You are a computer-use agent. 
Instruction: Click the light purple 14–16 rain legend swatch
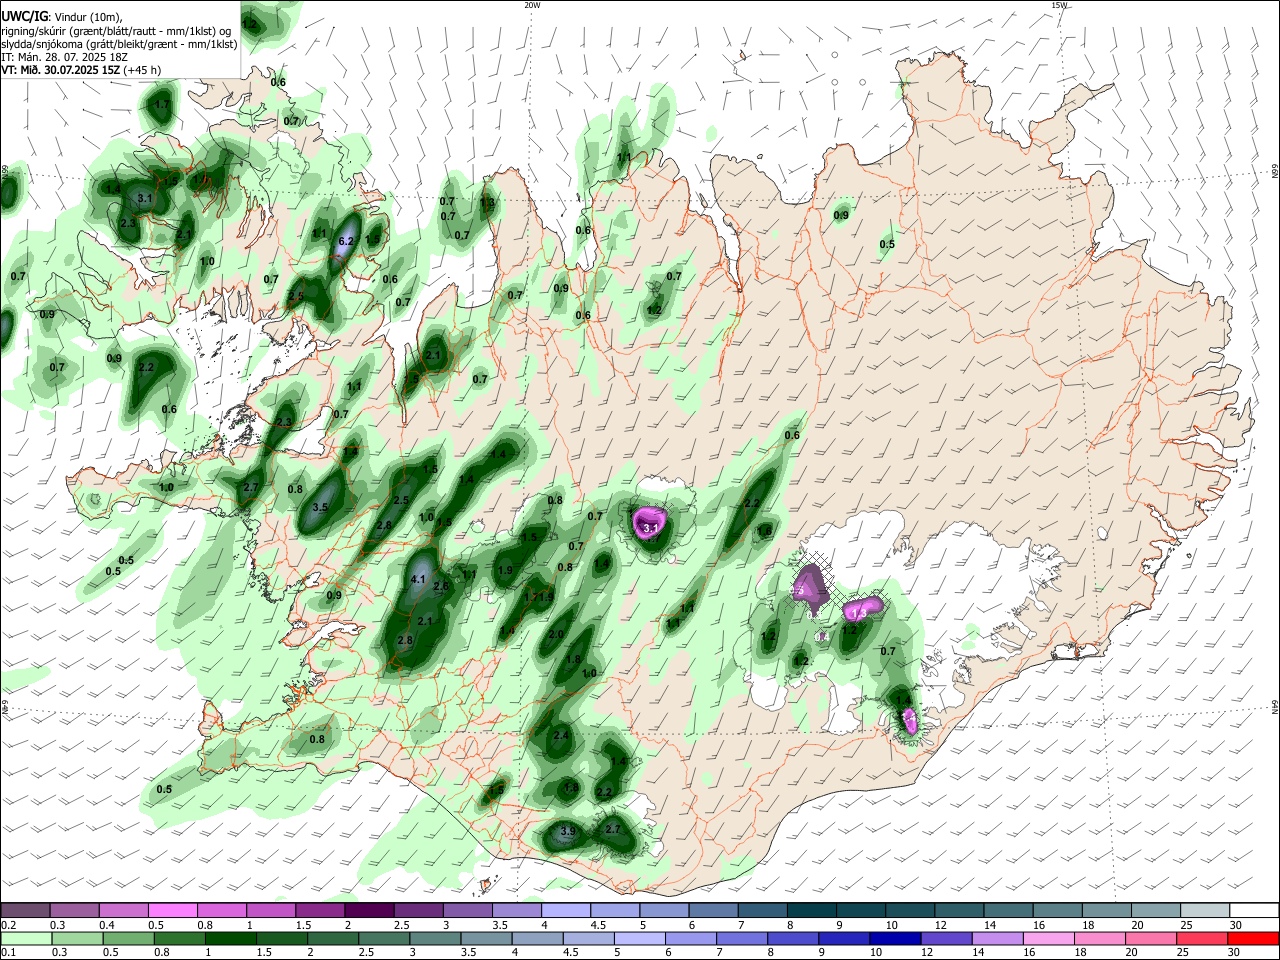[x=997, y=939]
